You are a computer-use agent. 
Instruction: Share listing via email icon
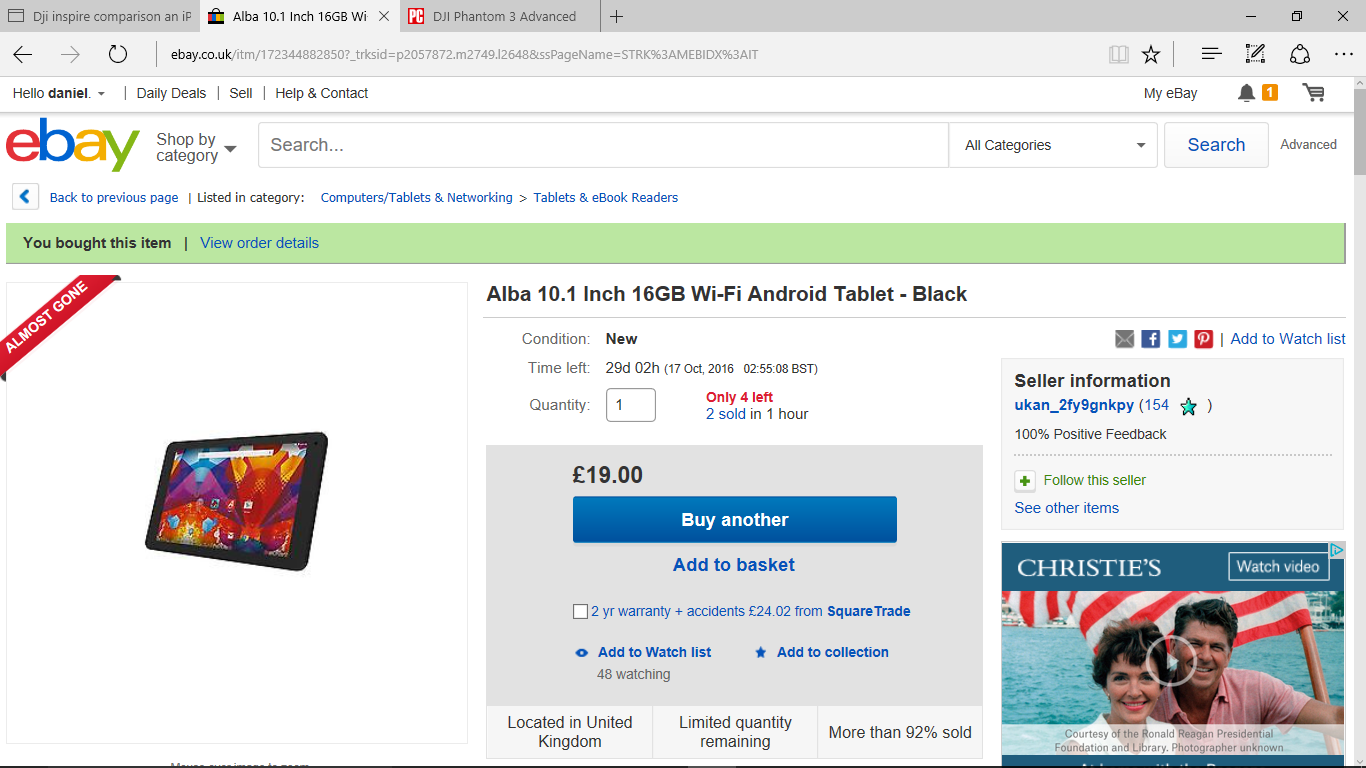coord(1125,339)
